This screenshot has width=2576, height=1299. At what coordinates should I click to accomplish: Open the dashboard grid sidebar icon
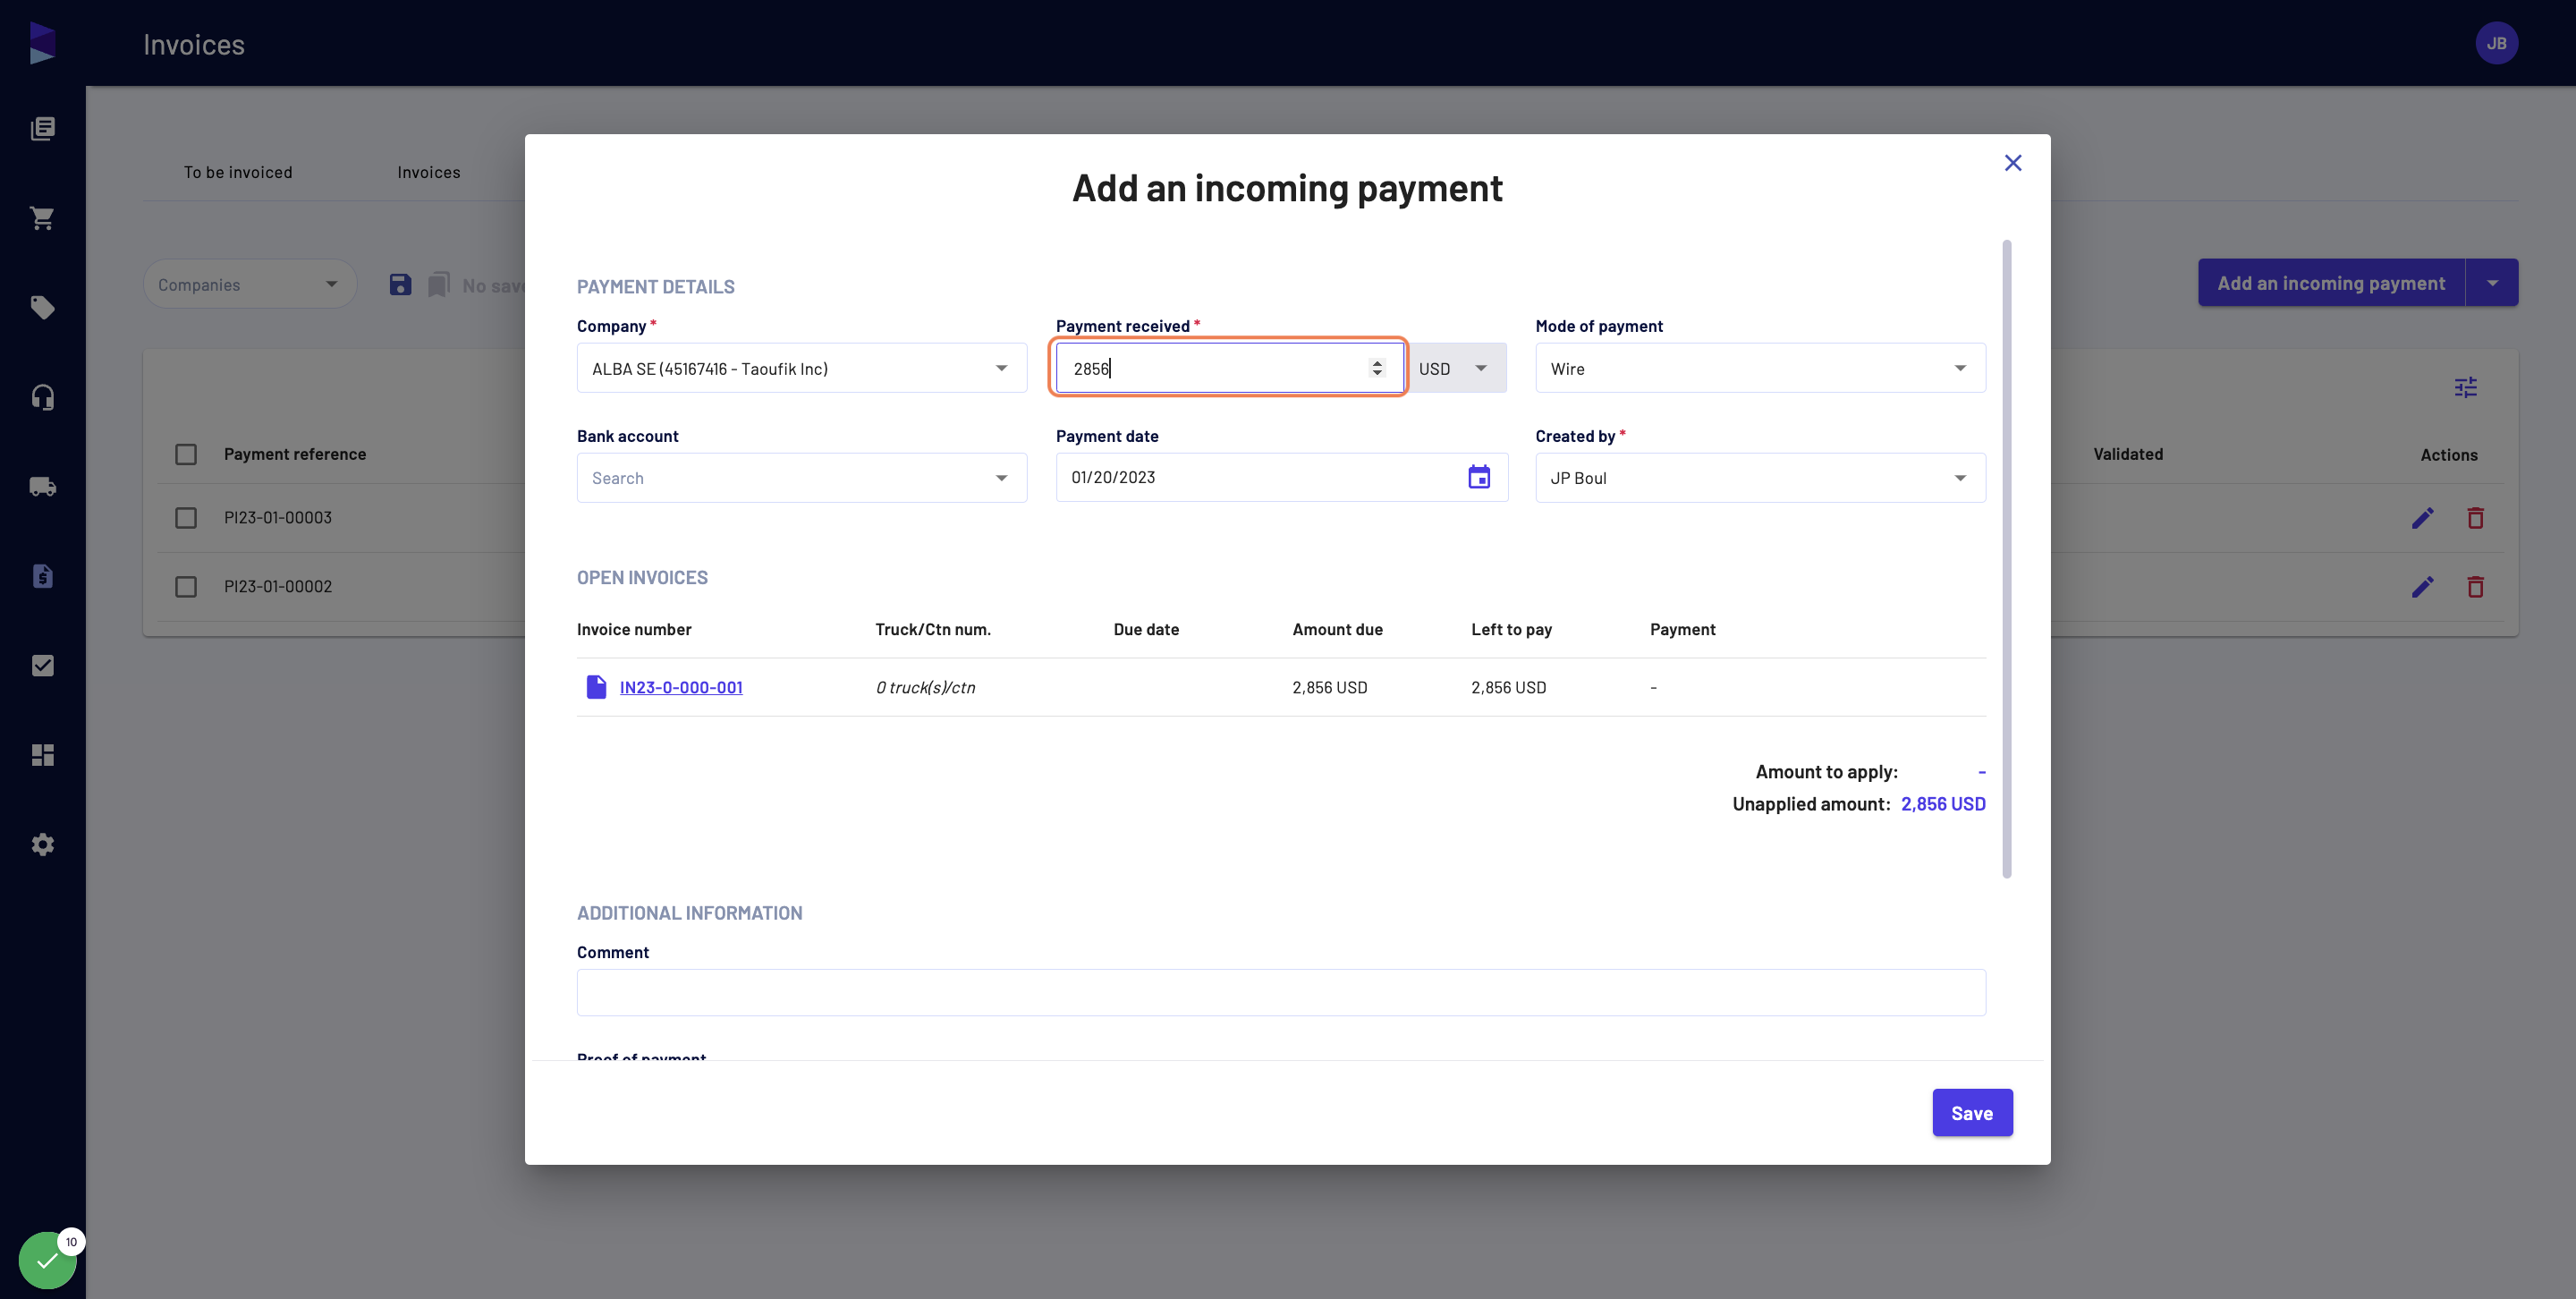[x=42, y=755]
